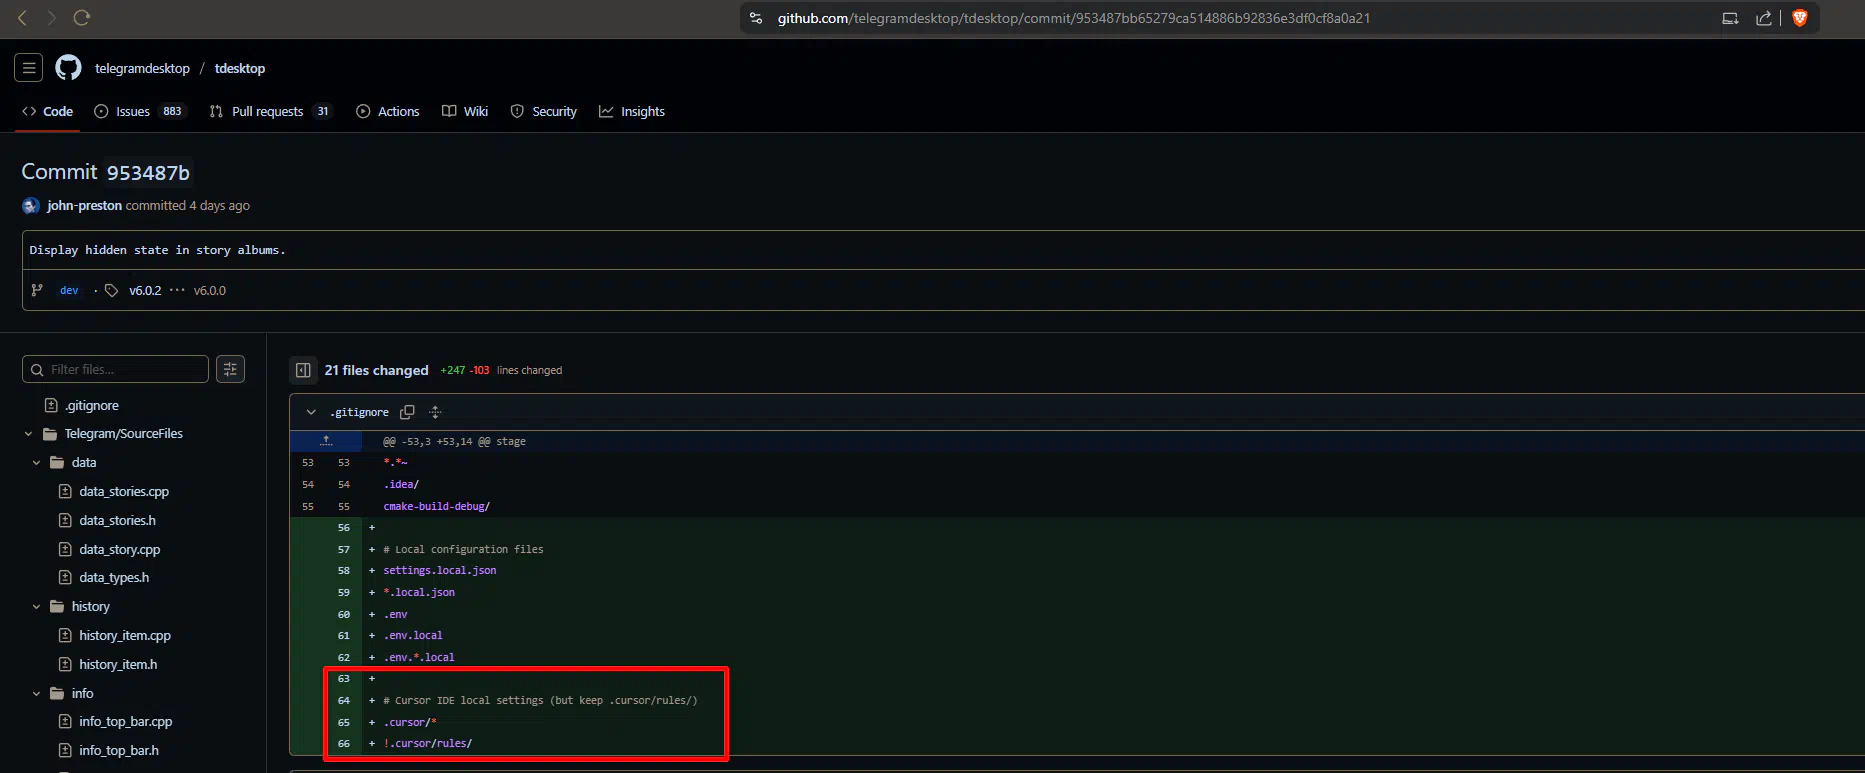Open the v6.0.2 tag link
1865x773 pixels.
[x=145, y=290]
